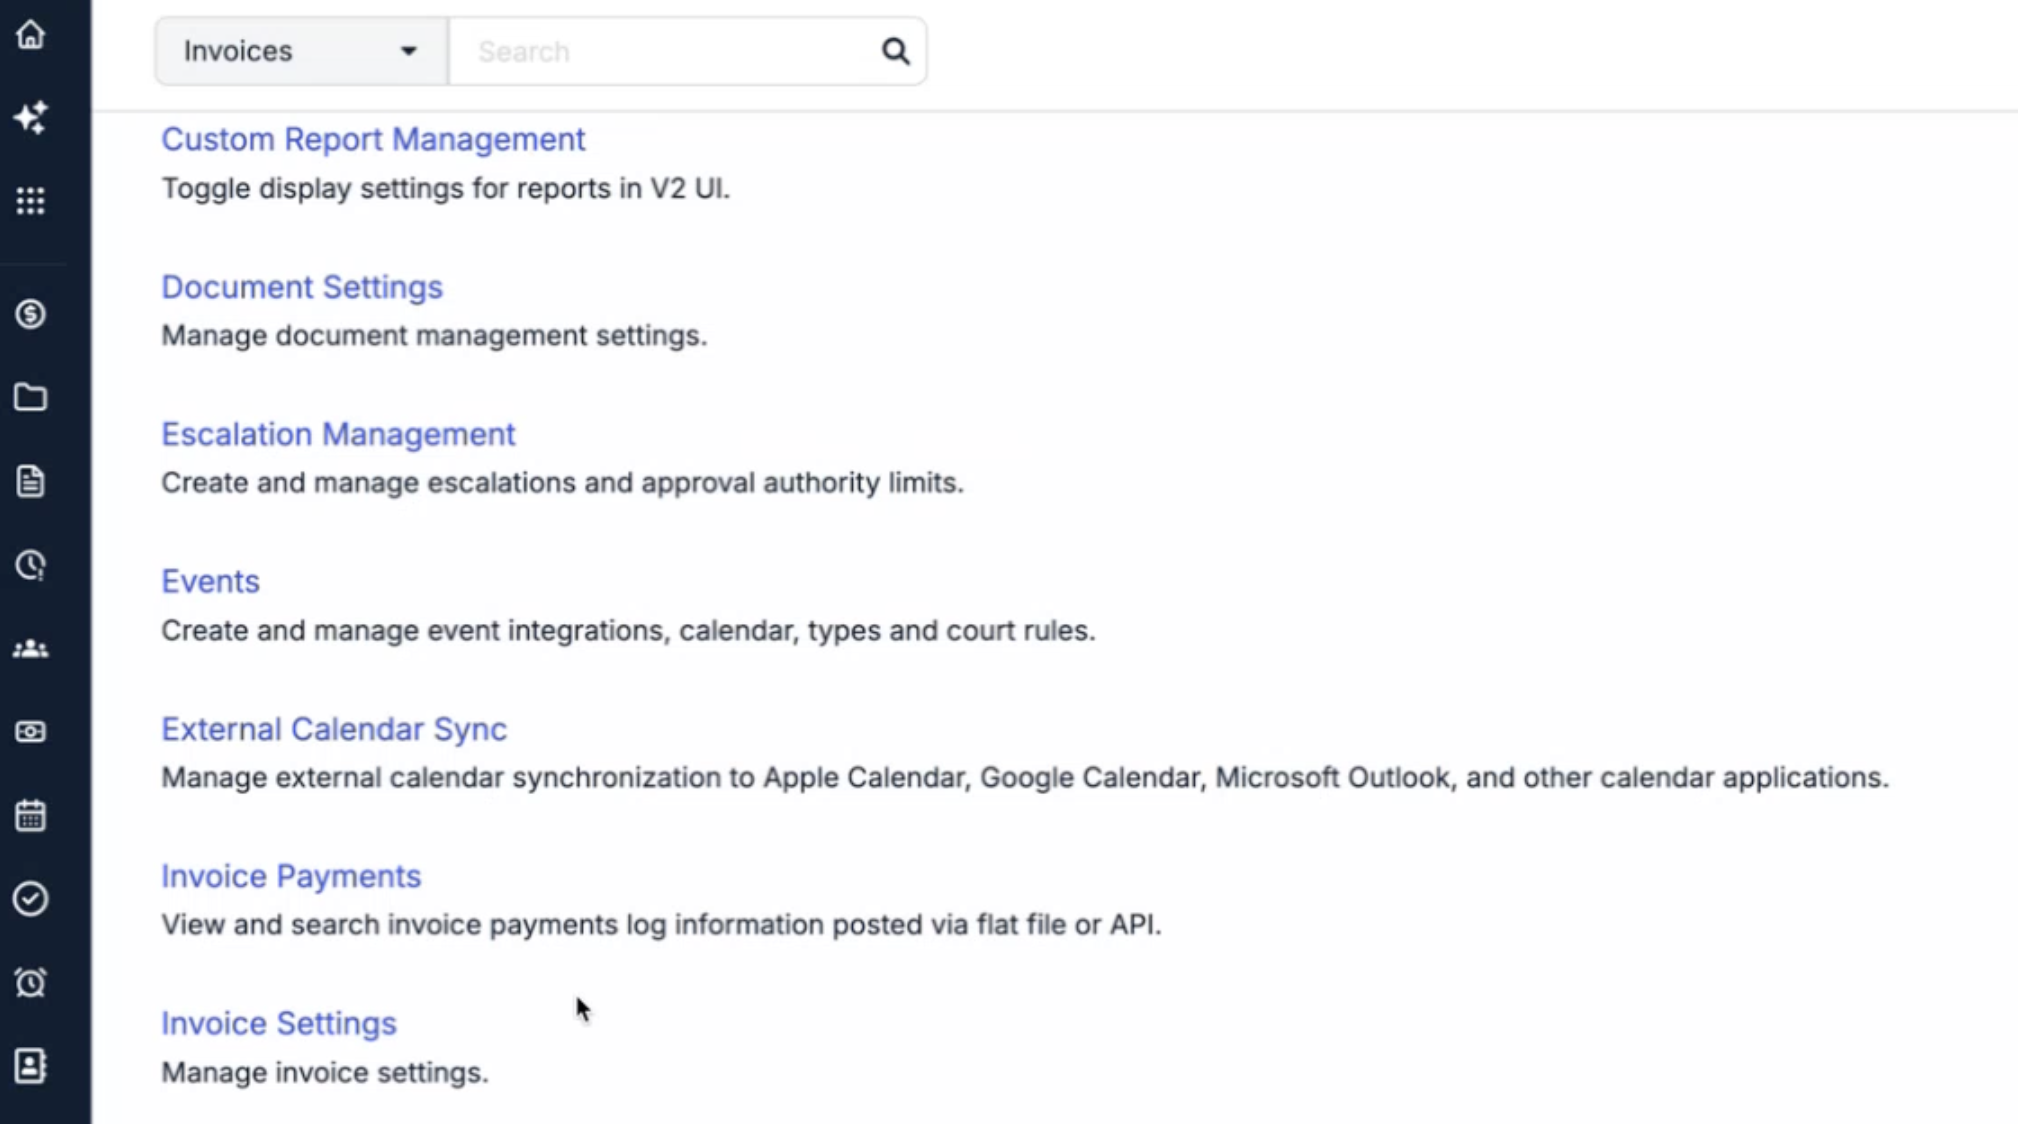This screenshot has height=1124, width=2018.
Task: Click 'Manage document management settings.' text
Action: point(434,335)
